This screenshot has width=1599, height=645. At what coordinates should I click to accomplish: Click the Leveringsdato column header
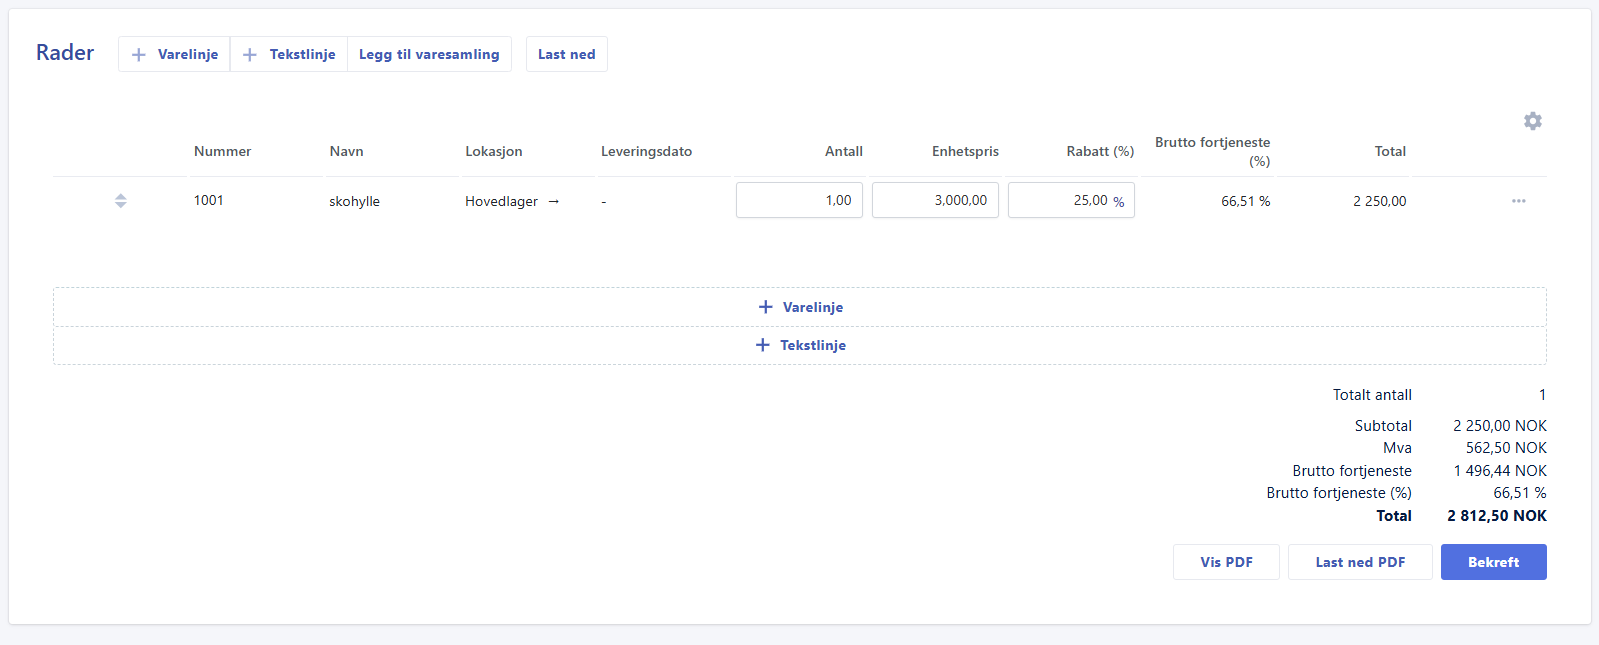pos(646,152)
